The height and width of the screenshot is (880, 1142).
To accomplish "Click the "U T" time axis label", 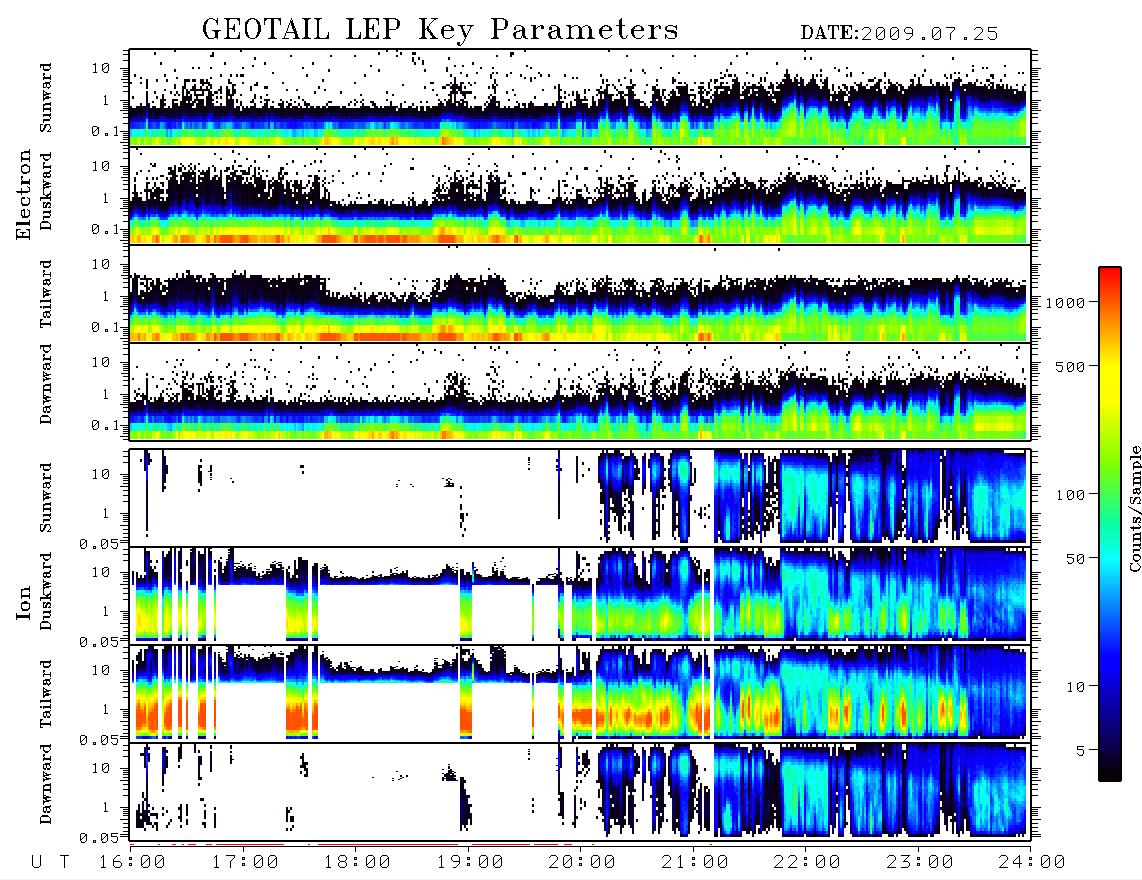I will point(50,862).
